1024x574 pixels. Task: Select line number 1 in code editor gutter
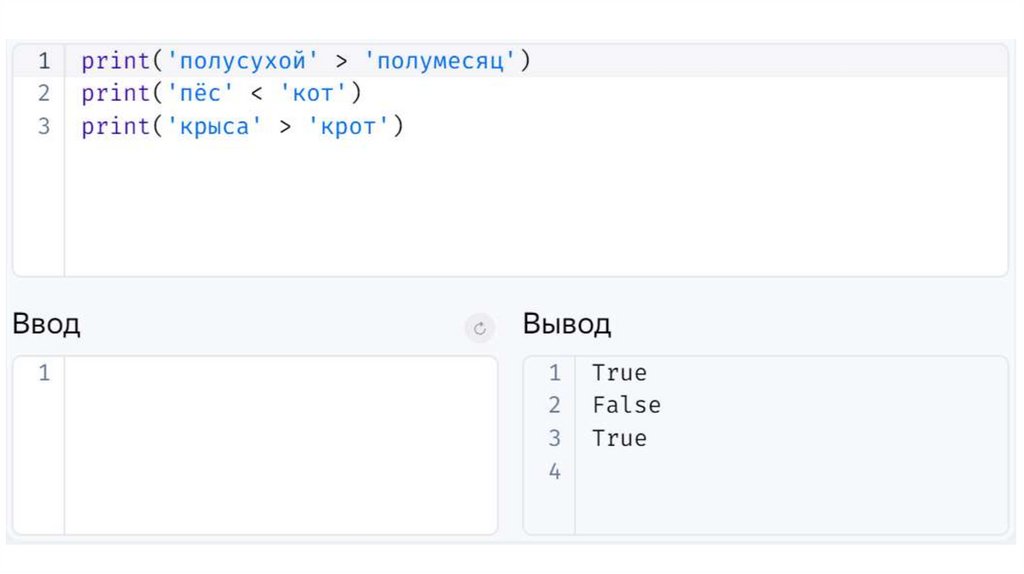tap(43, 61)
